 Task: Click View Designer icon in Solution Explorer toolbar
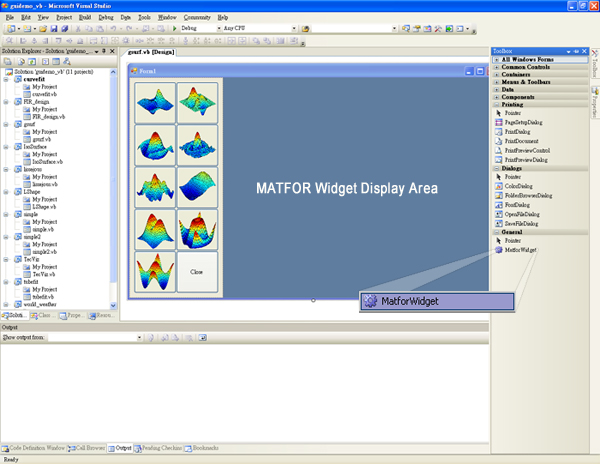56,62
